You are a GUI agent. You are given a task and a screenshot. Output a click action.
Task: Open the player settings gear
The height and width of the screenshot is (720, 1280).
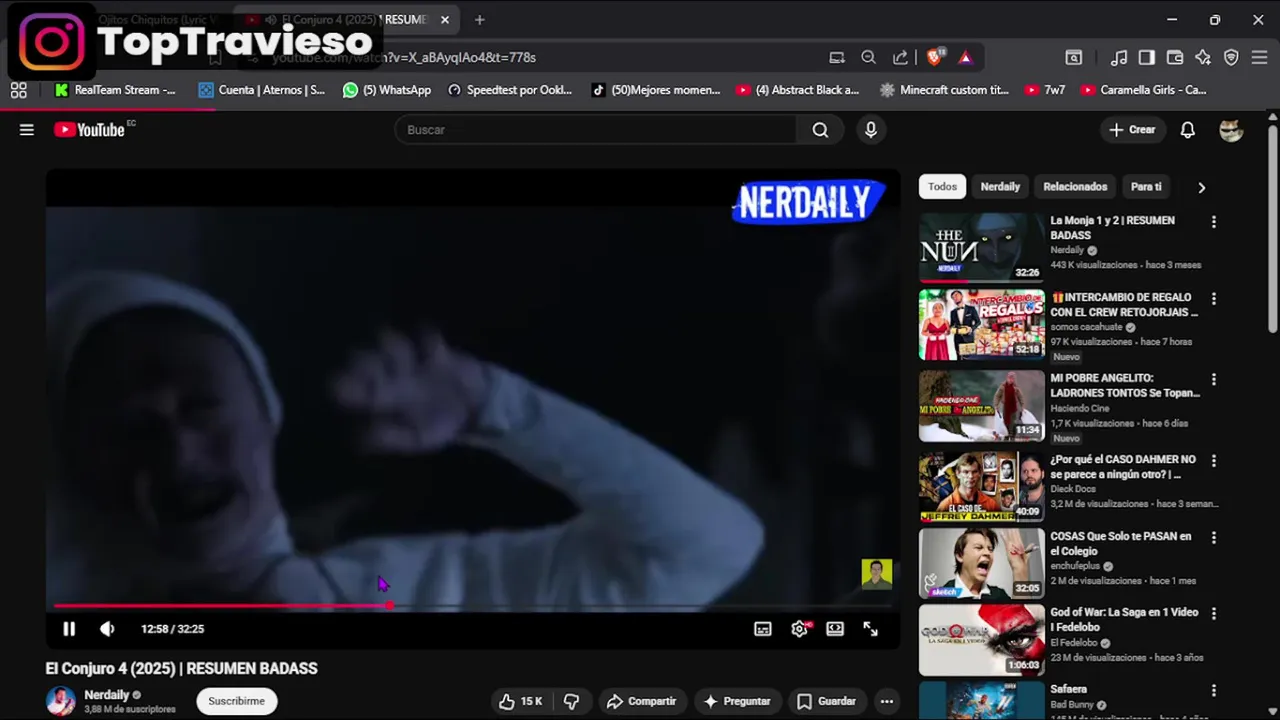(x=800, y=629)
